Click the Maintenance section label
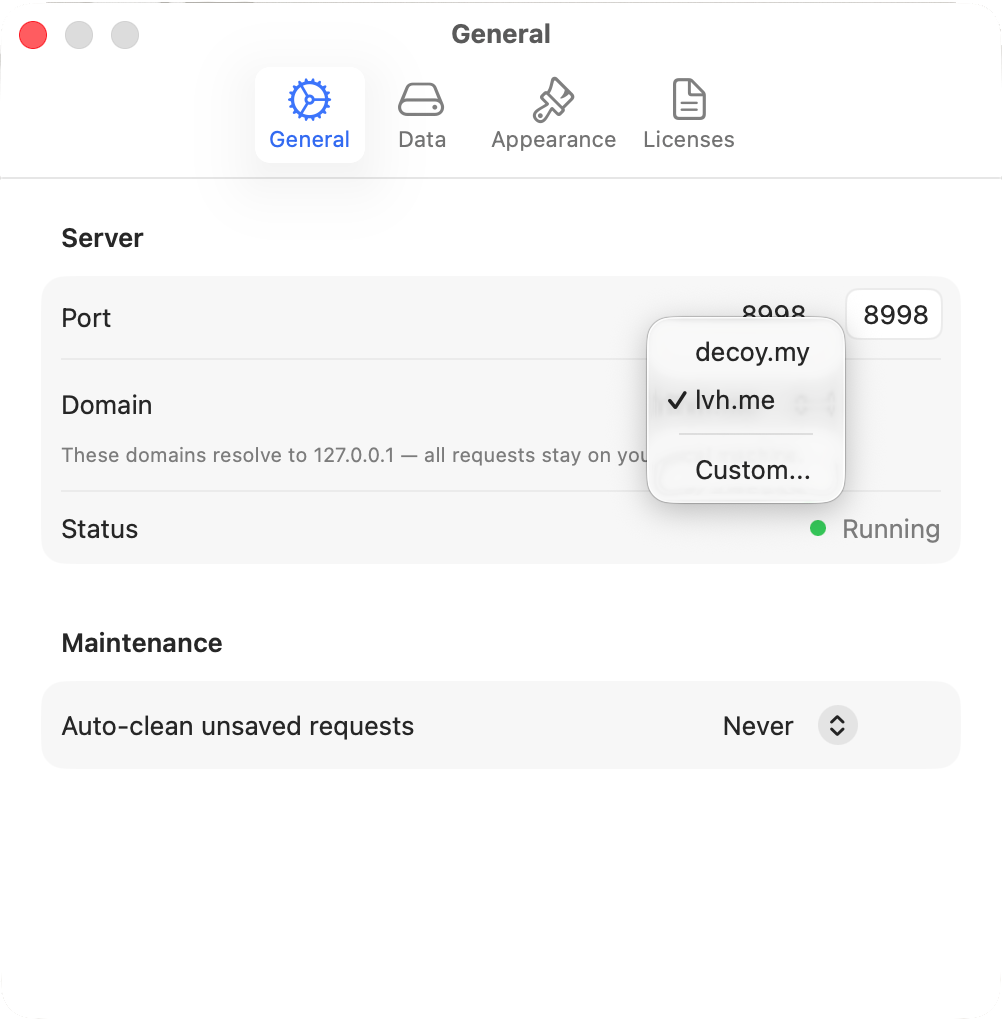1002x1019 pixels. tap(141, 643)
